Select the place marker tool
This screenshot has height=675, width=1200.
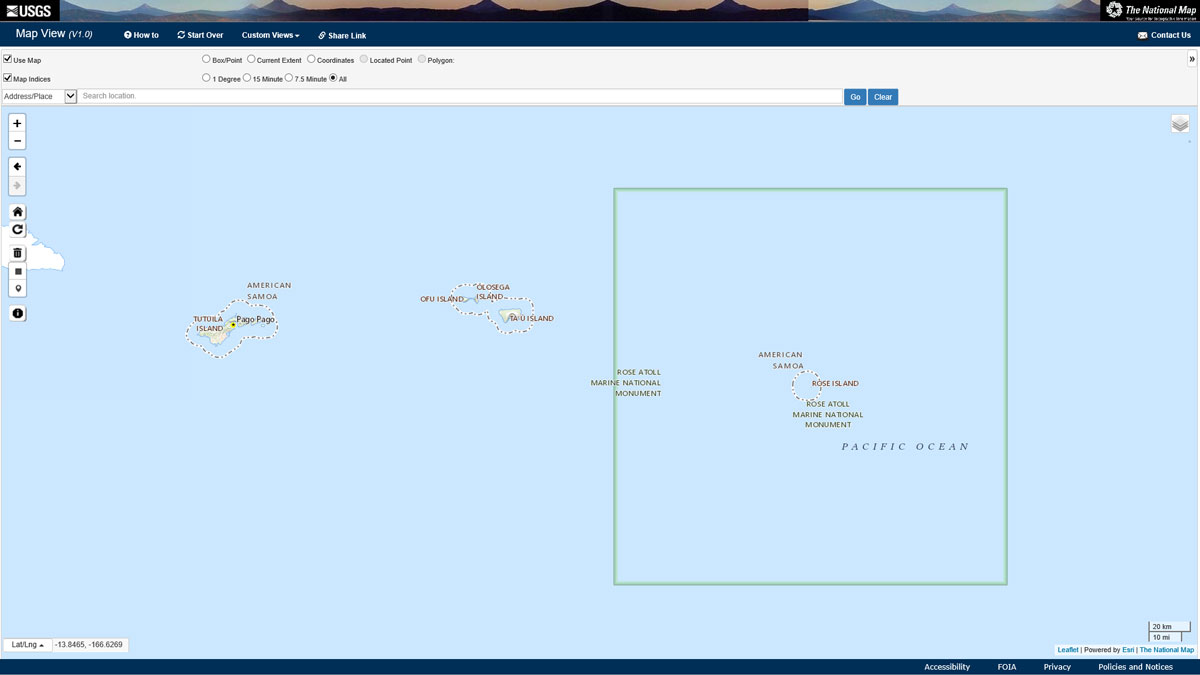[17, 289]
